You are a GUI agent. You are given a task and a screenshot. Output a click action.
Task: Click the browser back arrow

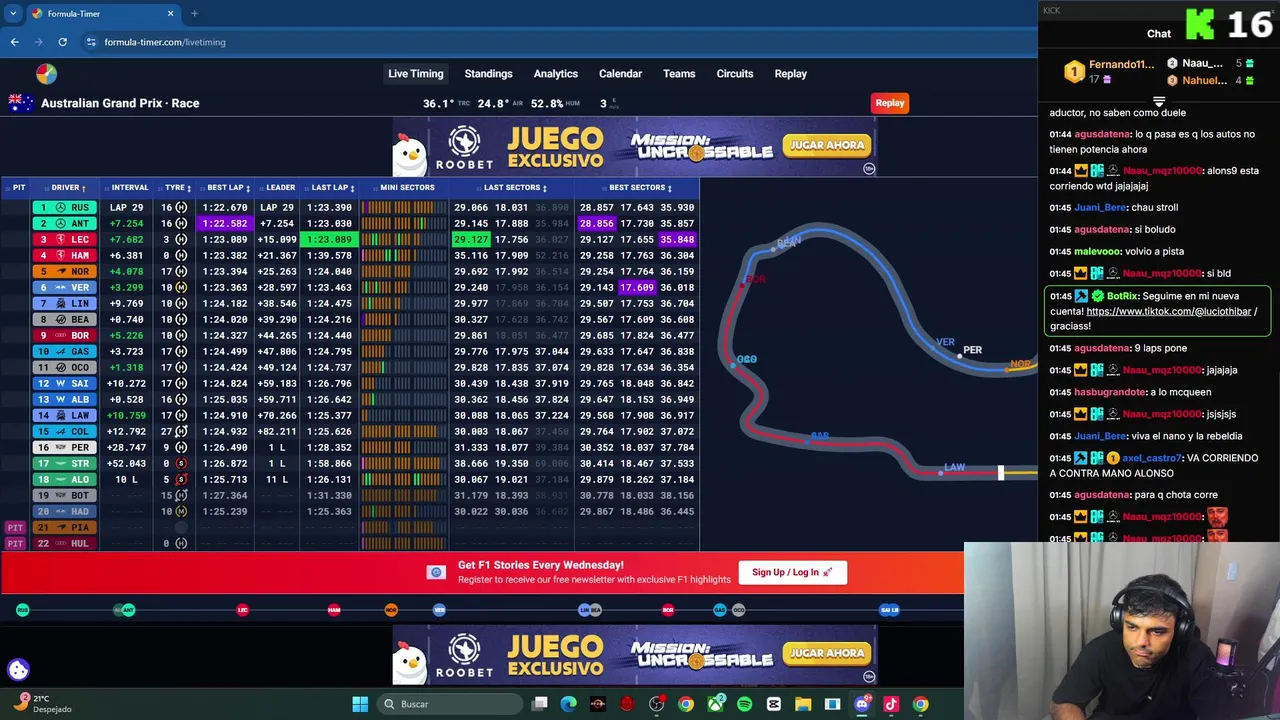coord(14,42)
